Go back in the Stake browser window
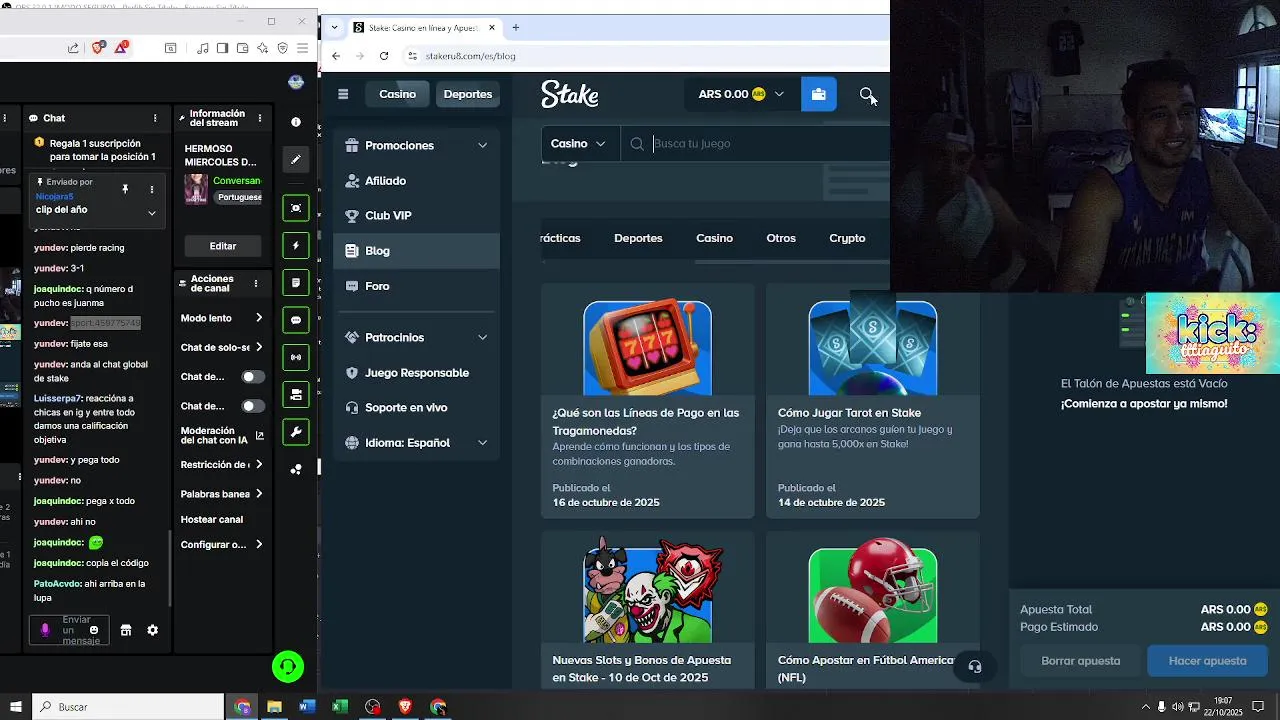The image size is (1280, 720). (x=336, y=56)
